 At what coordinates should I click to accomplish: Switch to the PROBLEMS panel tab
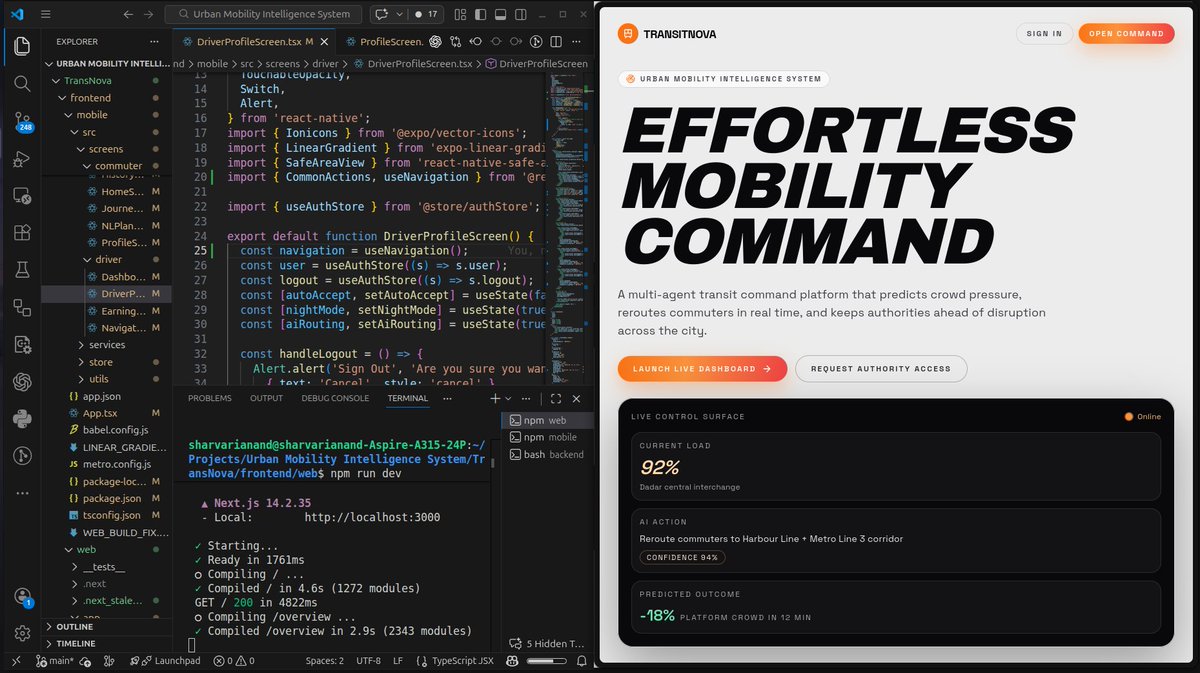pyautogui.click(x=209, y=398)
